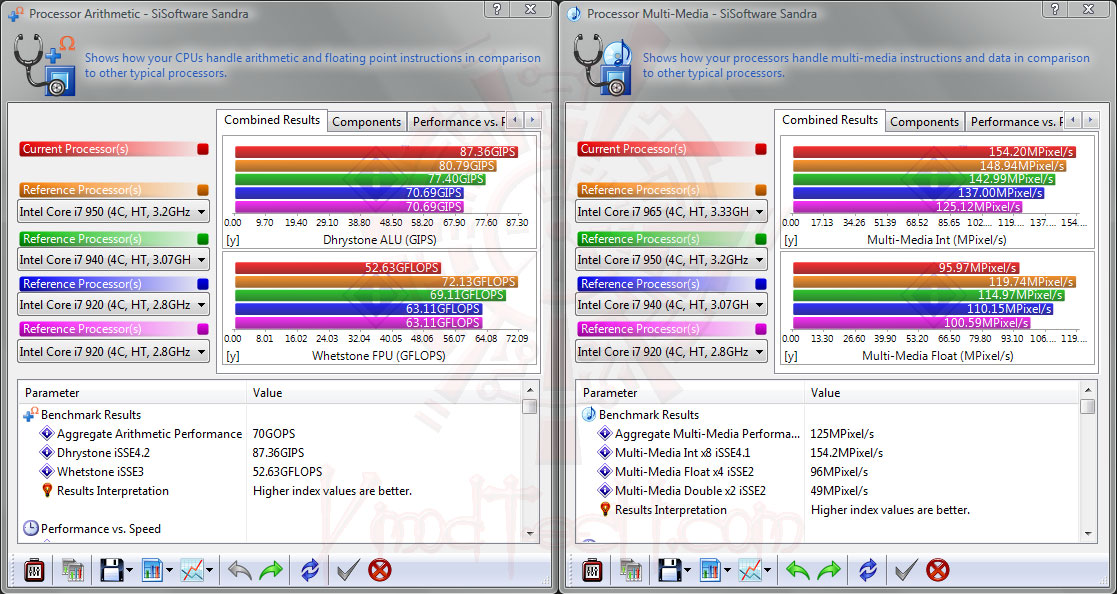Select Combined Results tab in Arithmetic window
1117x594 pixels.
click(272, 120)
